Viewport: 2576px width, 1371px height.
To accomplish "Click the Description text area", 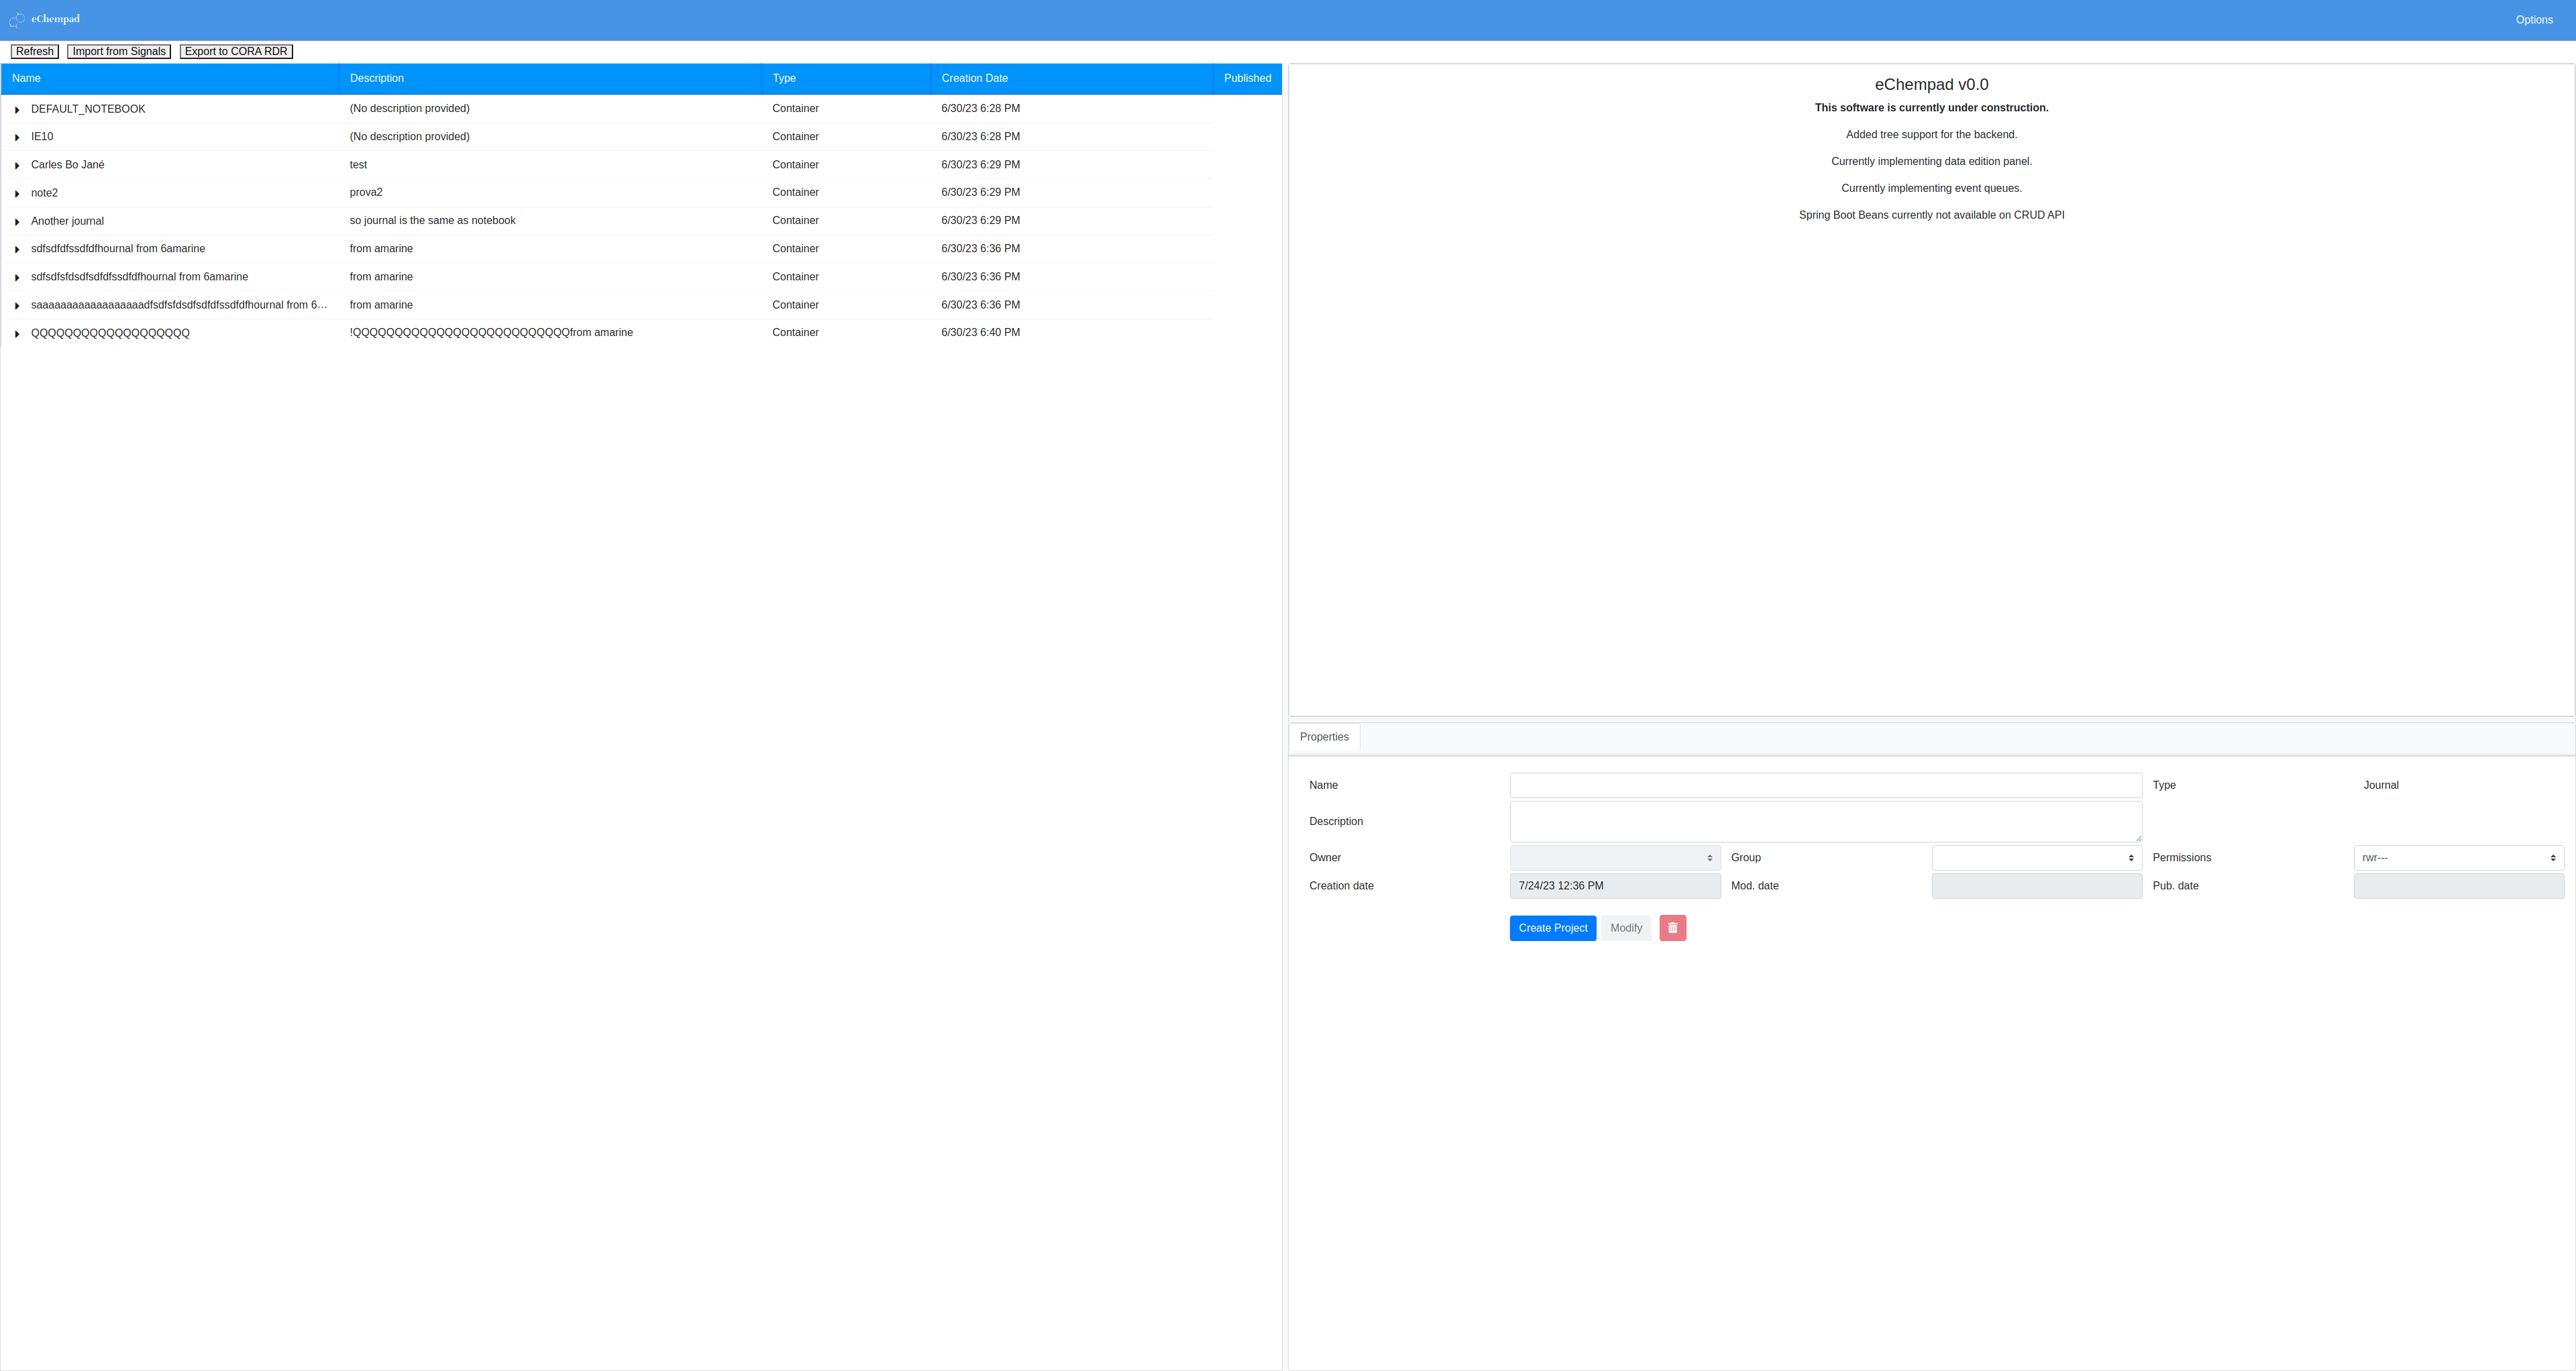I will pyautogui.click(x=1825, y=821).
